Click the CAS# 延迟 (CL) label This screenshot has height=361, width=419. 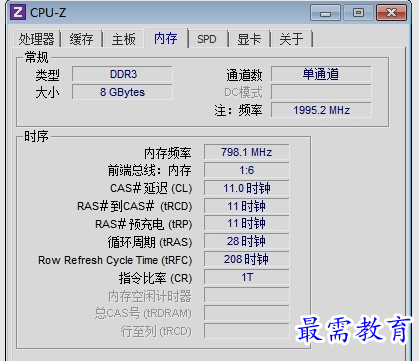151,189
